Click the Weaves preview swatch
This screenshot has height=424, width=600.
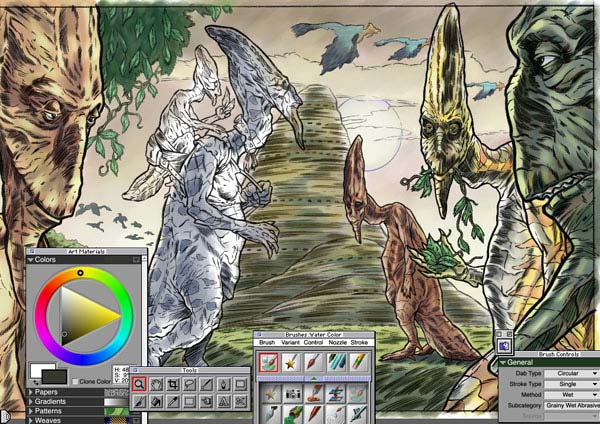pos(117,421)
